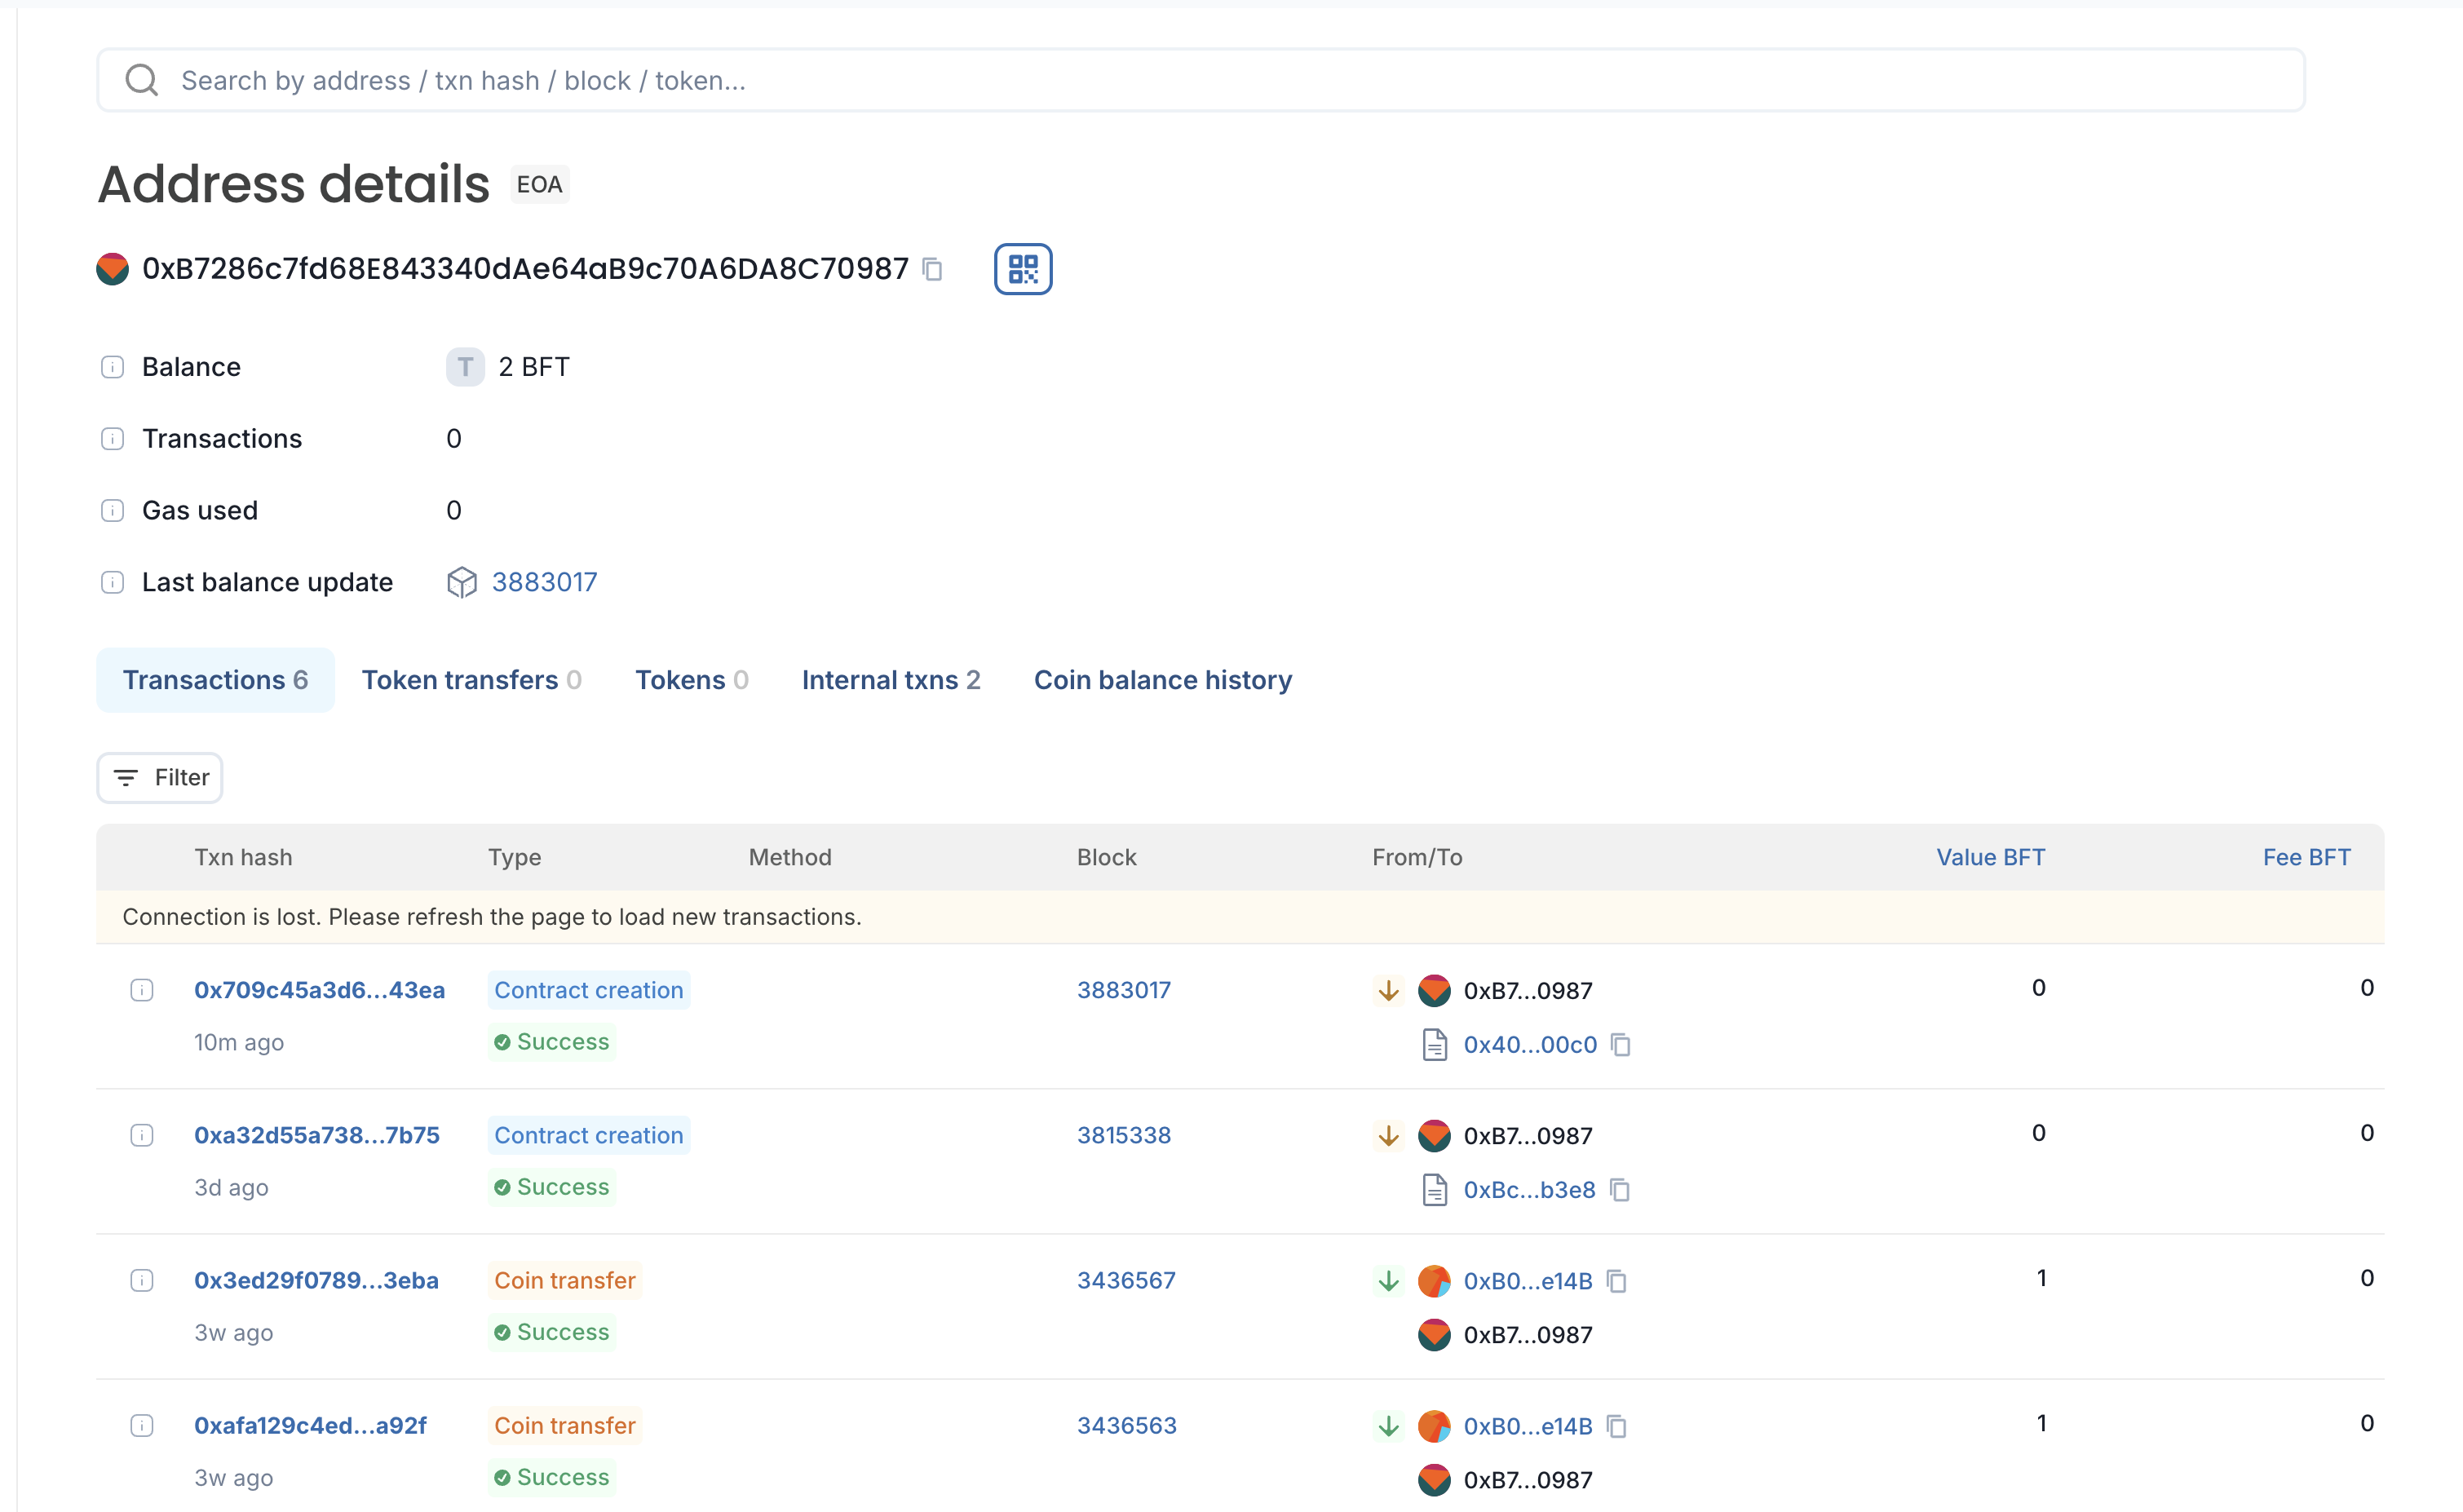Open transaction 0xafa129c4ed...a92f
The height and width of the screenshot is (1512, 2463).
click(x=310, y=1425)
